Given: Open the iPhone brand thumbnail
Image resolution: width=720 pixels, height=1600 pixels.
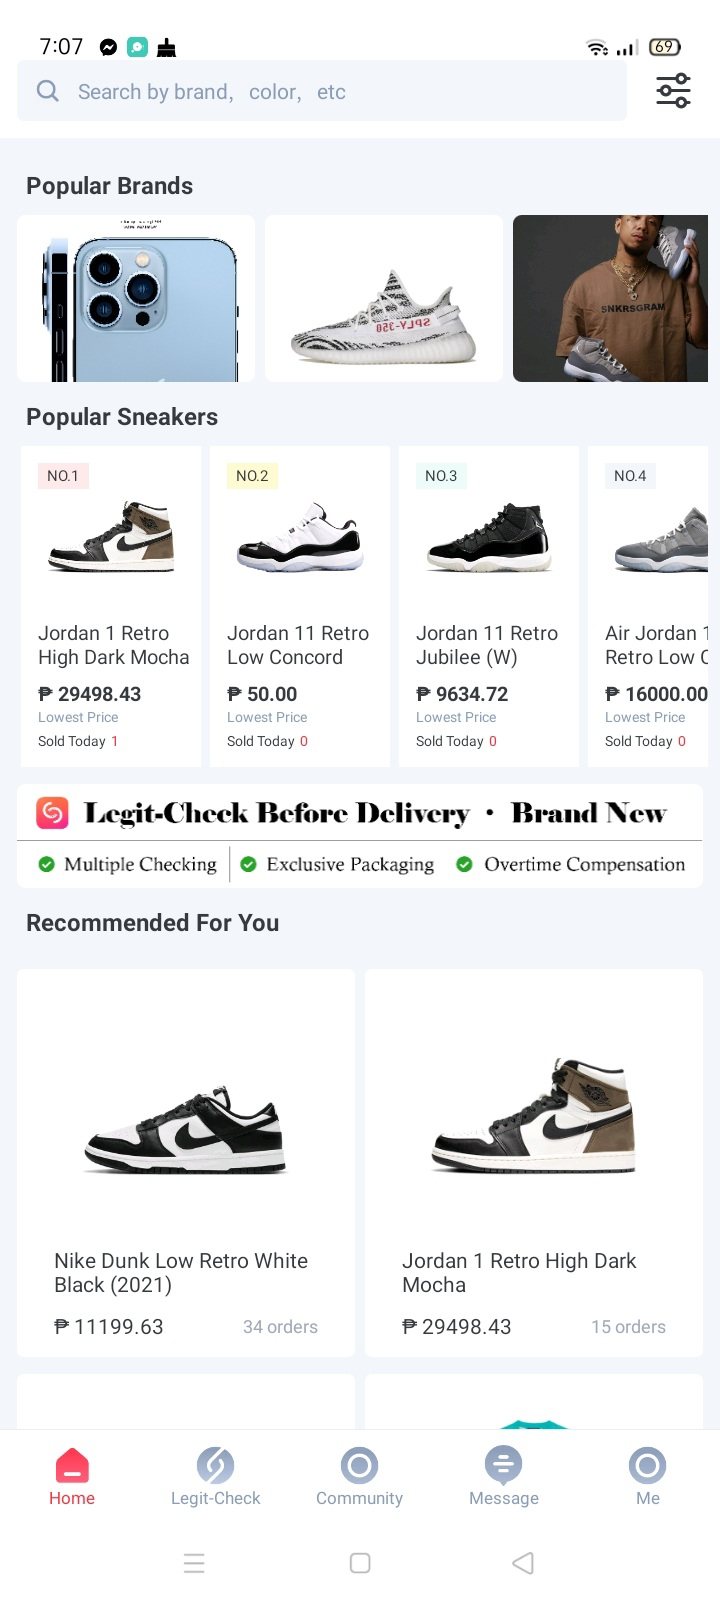Looking at the screenshot, I should pyautogui.click(x=136, y=298).
